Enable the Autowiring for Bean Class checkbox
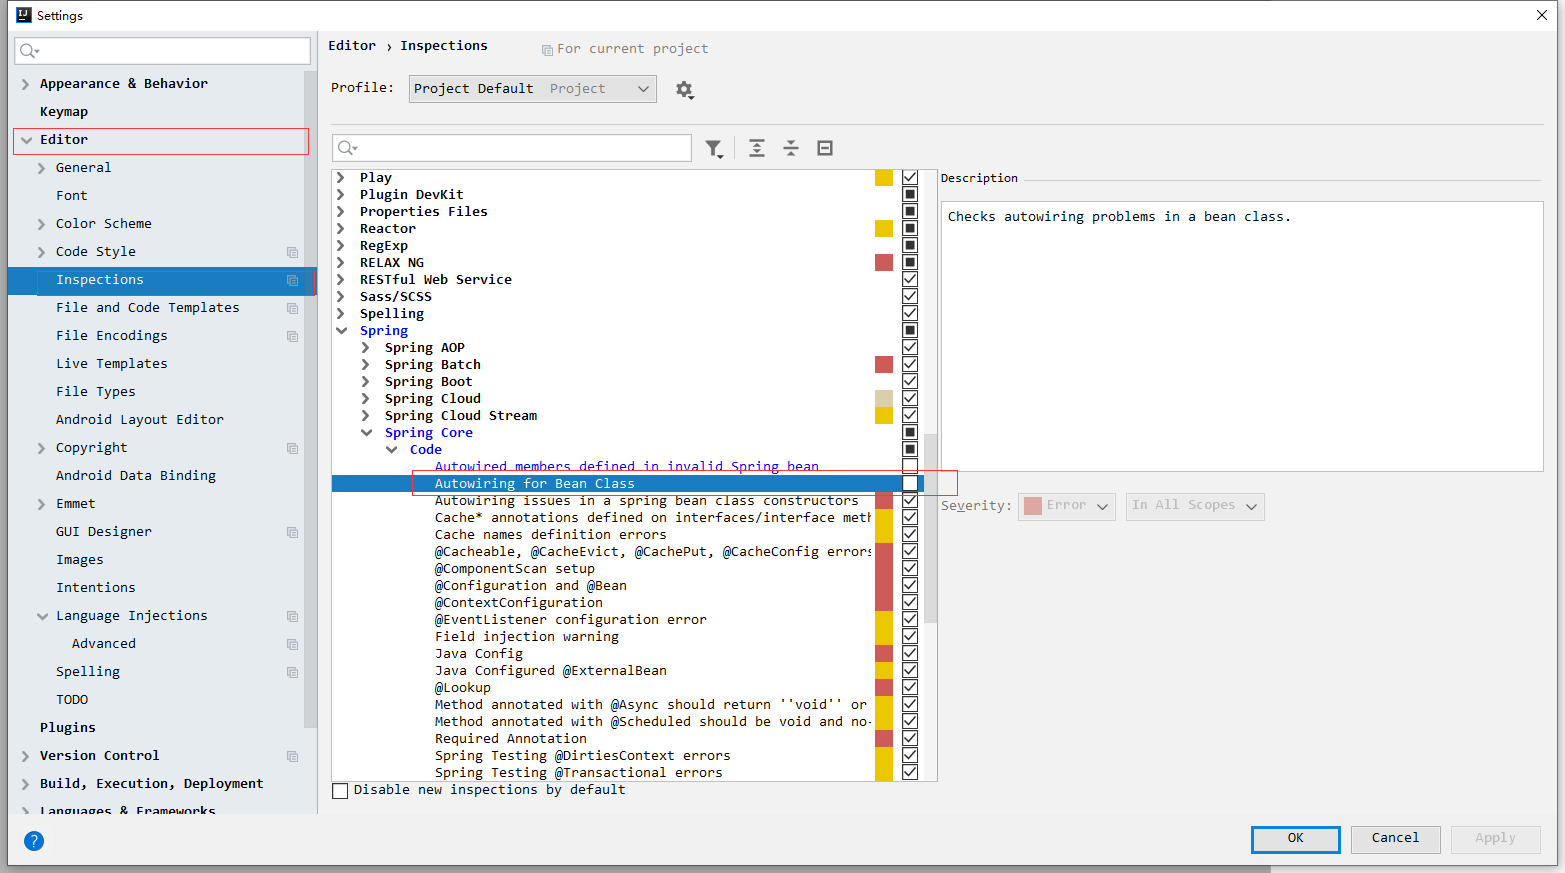The width and height of the screenshot is (1565, 873). pos(910,484)
